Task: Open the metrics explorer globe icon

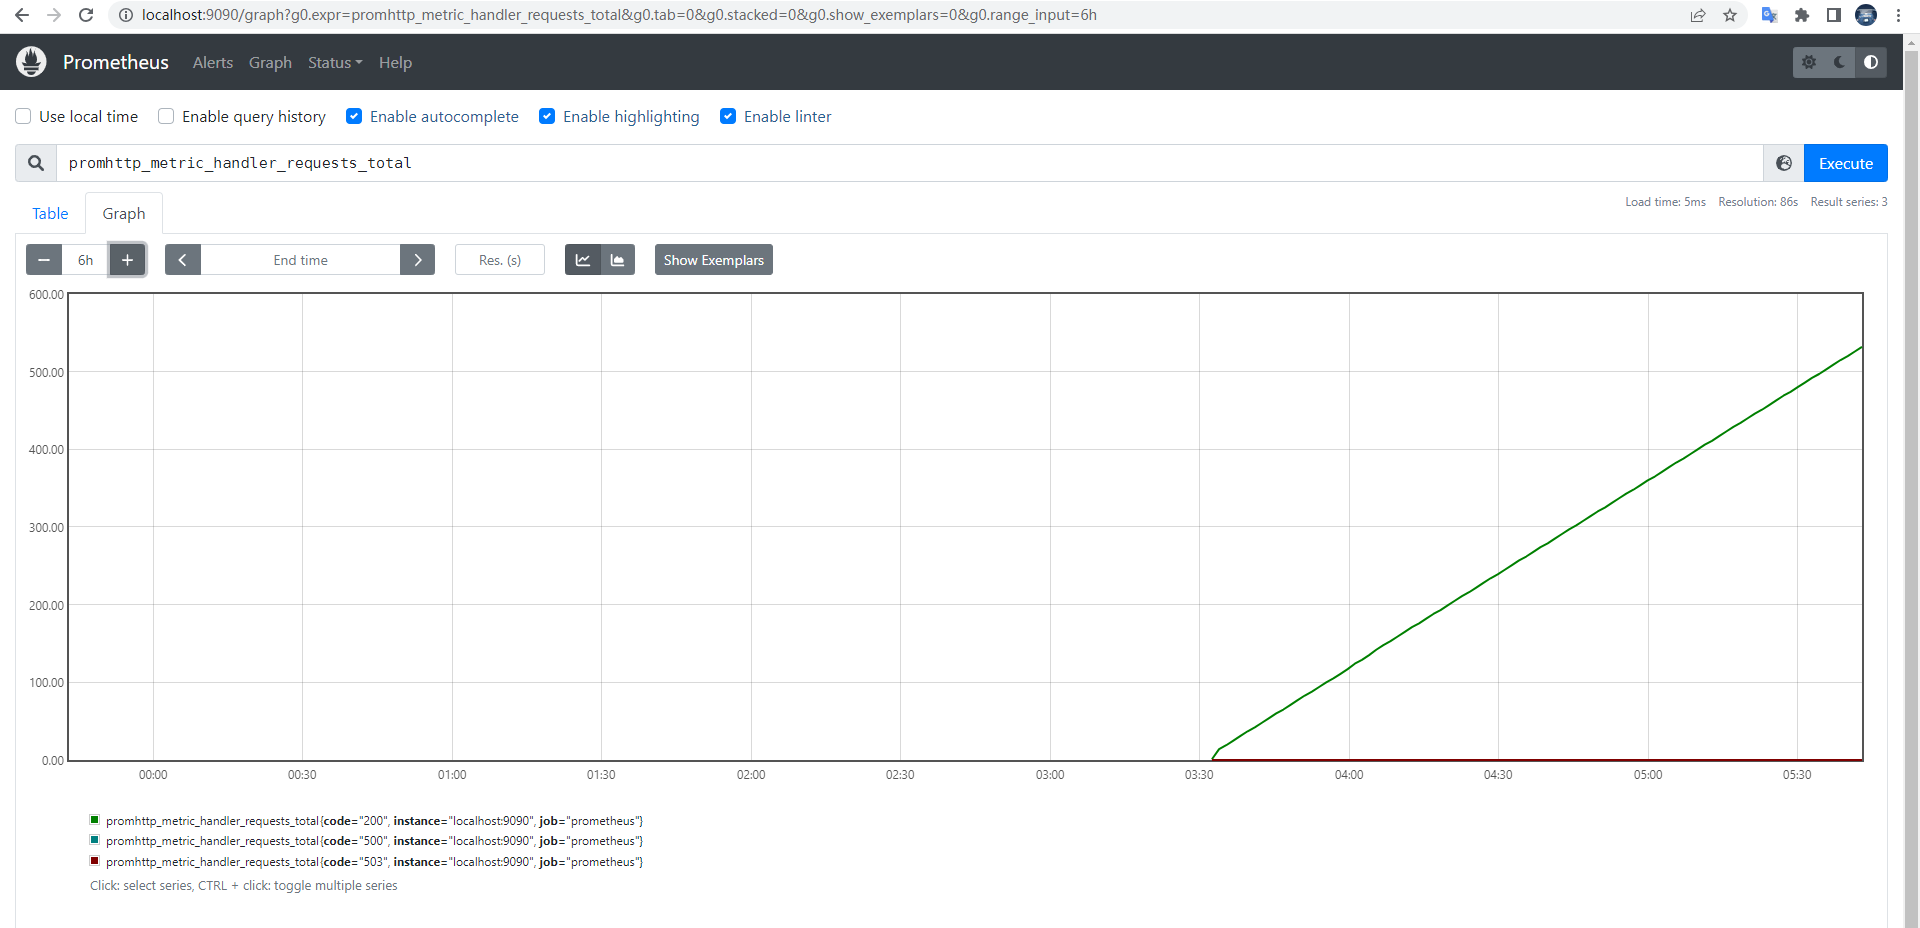Action: (1784, 163)
